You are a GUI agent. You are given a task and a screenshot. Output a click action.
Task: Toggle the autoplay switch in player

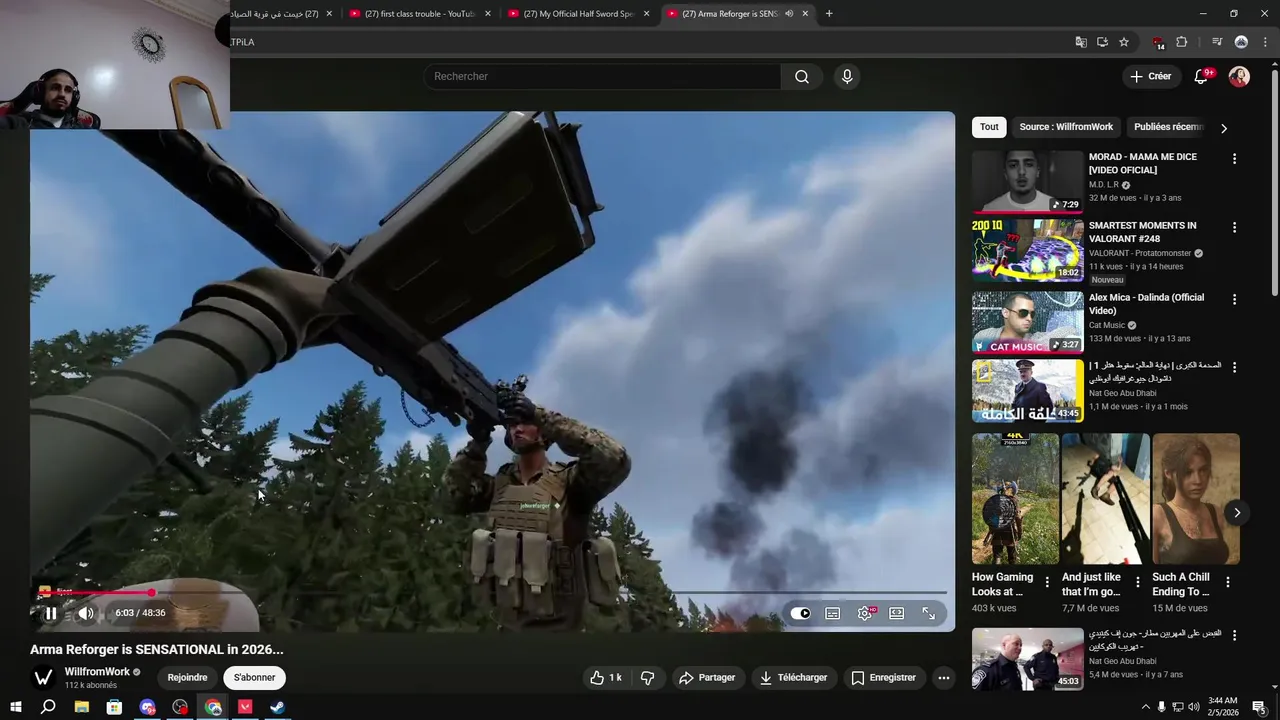pyautogui.click(x=800, y=613)
